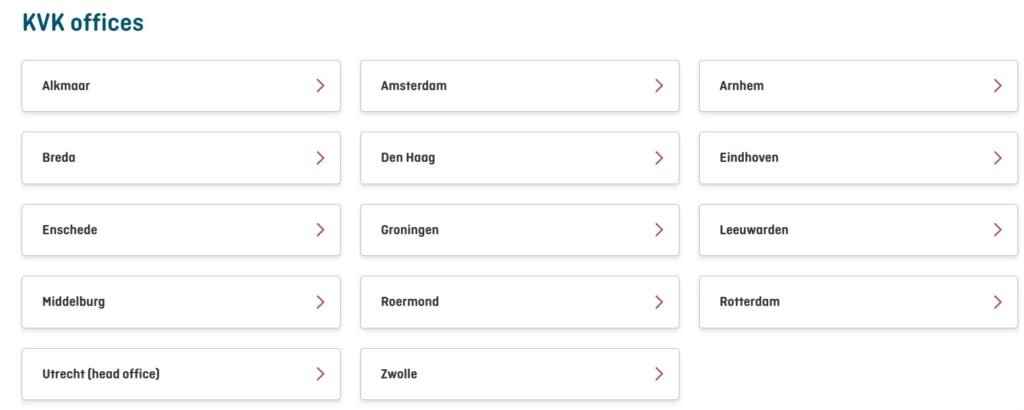Viewport: 1024px width, 410px height.
Task: Visit the Groningen office page
Action: tap(410, 230)
